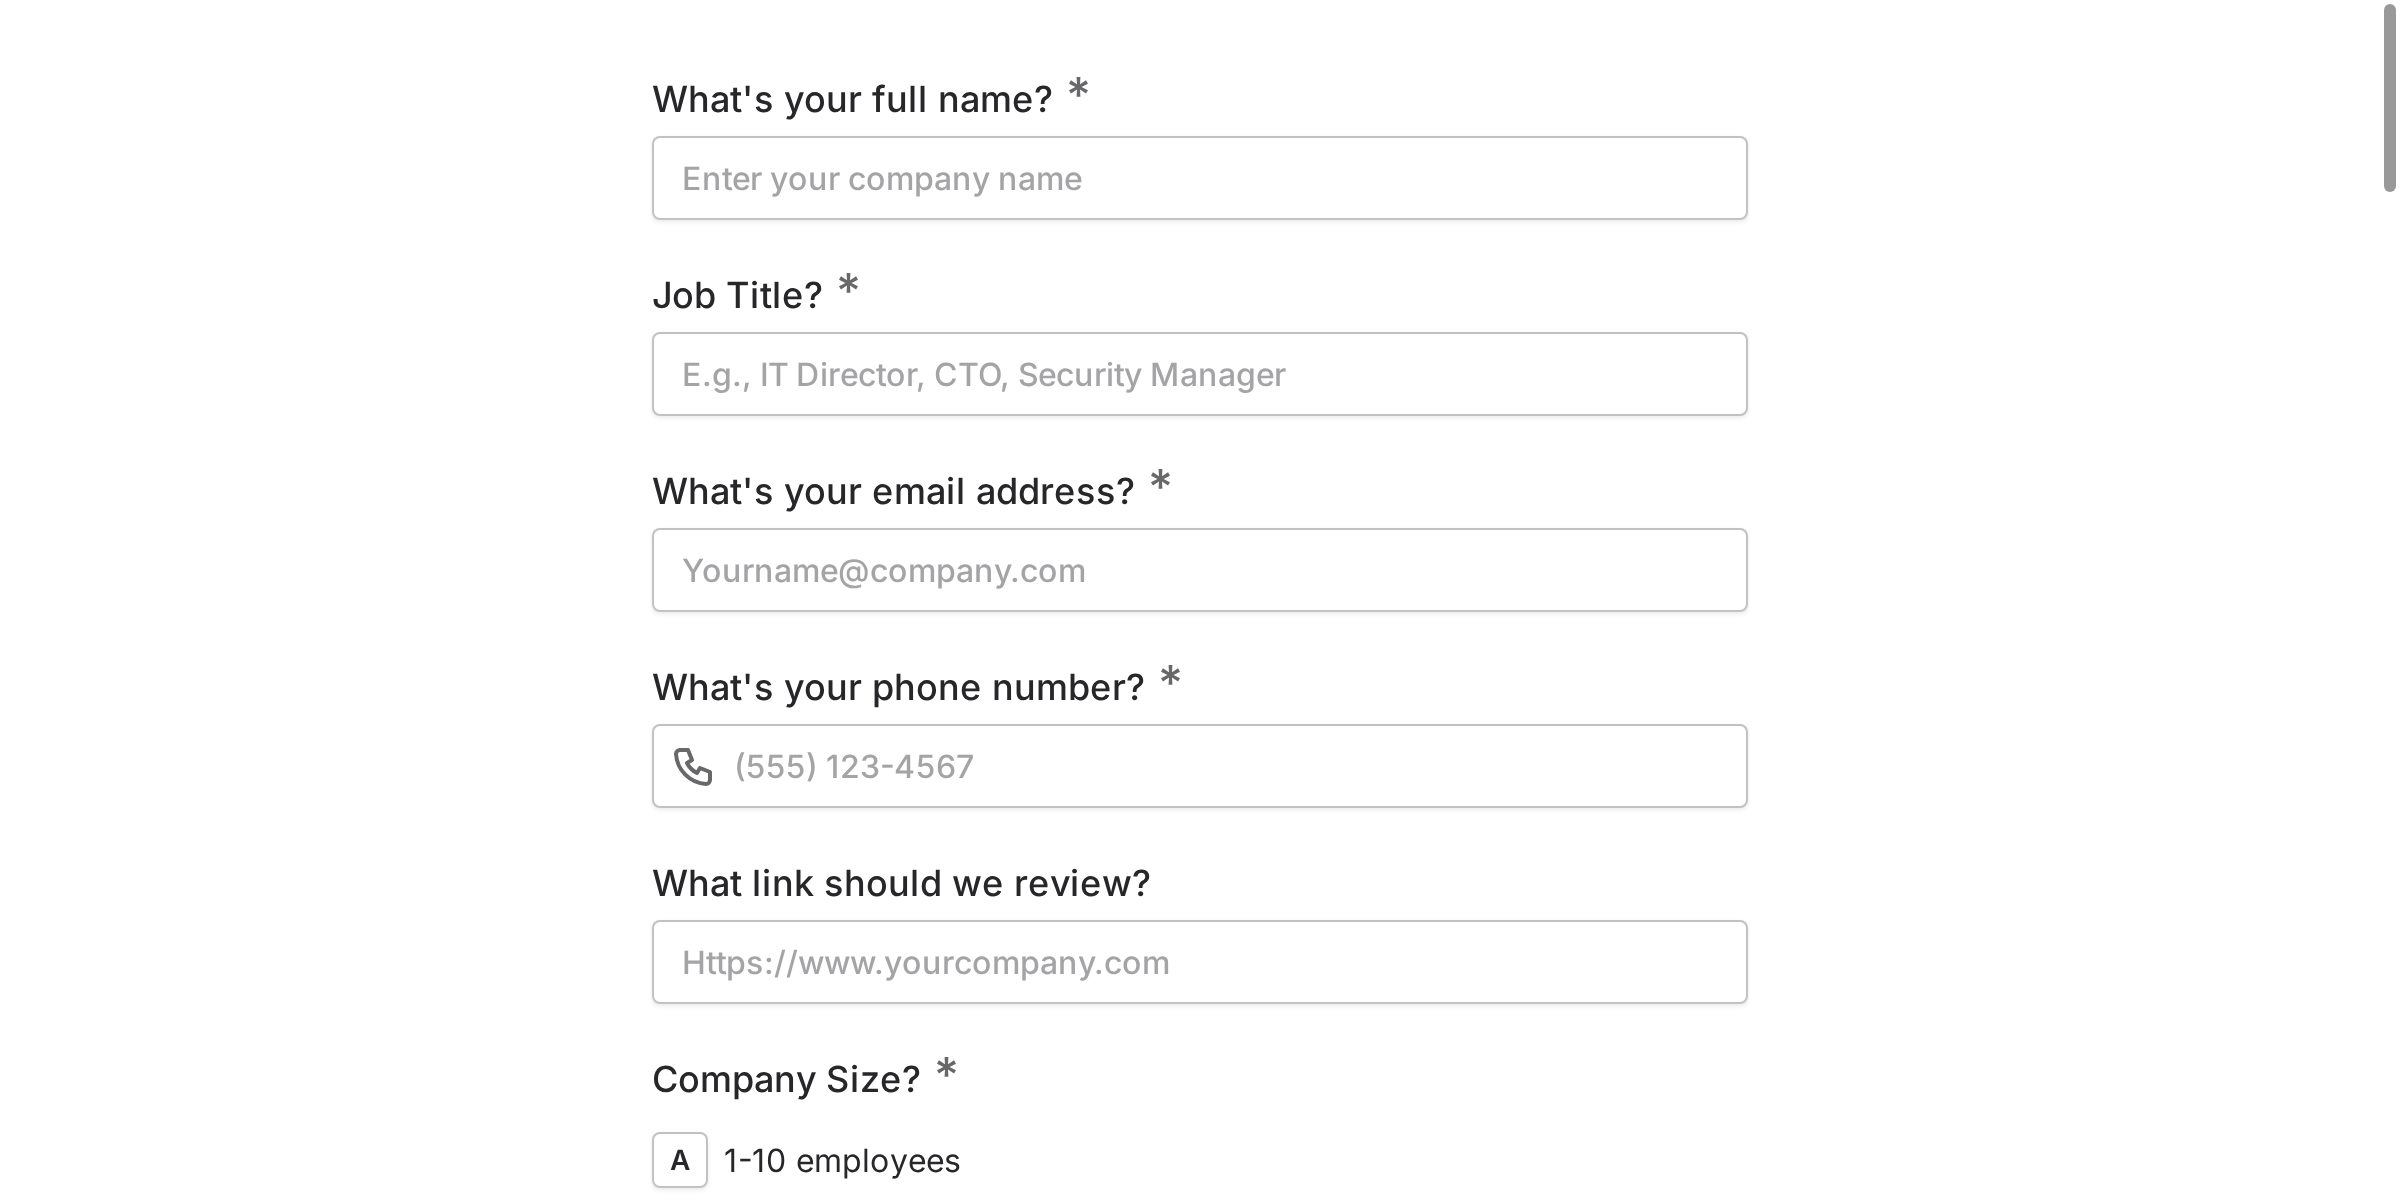Select the 1-10 employees answer choice
The image size is (2400, 1200).
(x=840, y=1160)
